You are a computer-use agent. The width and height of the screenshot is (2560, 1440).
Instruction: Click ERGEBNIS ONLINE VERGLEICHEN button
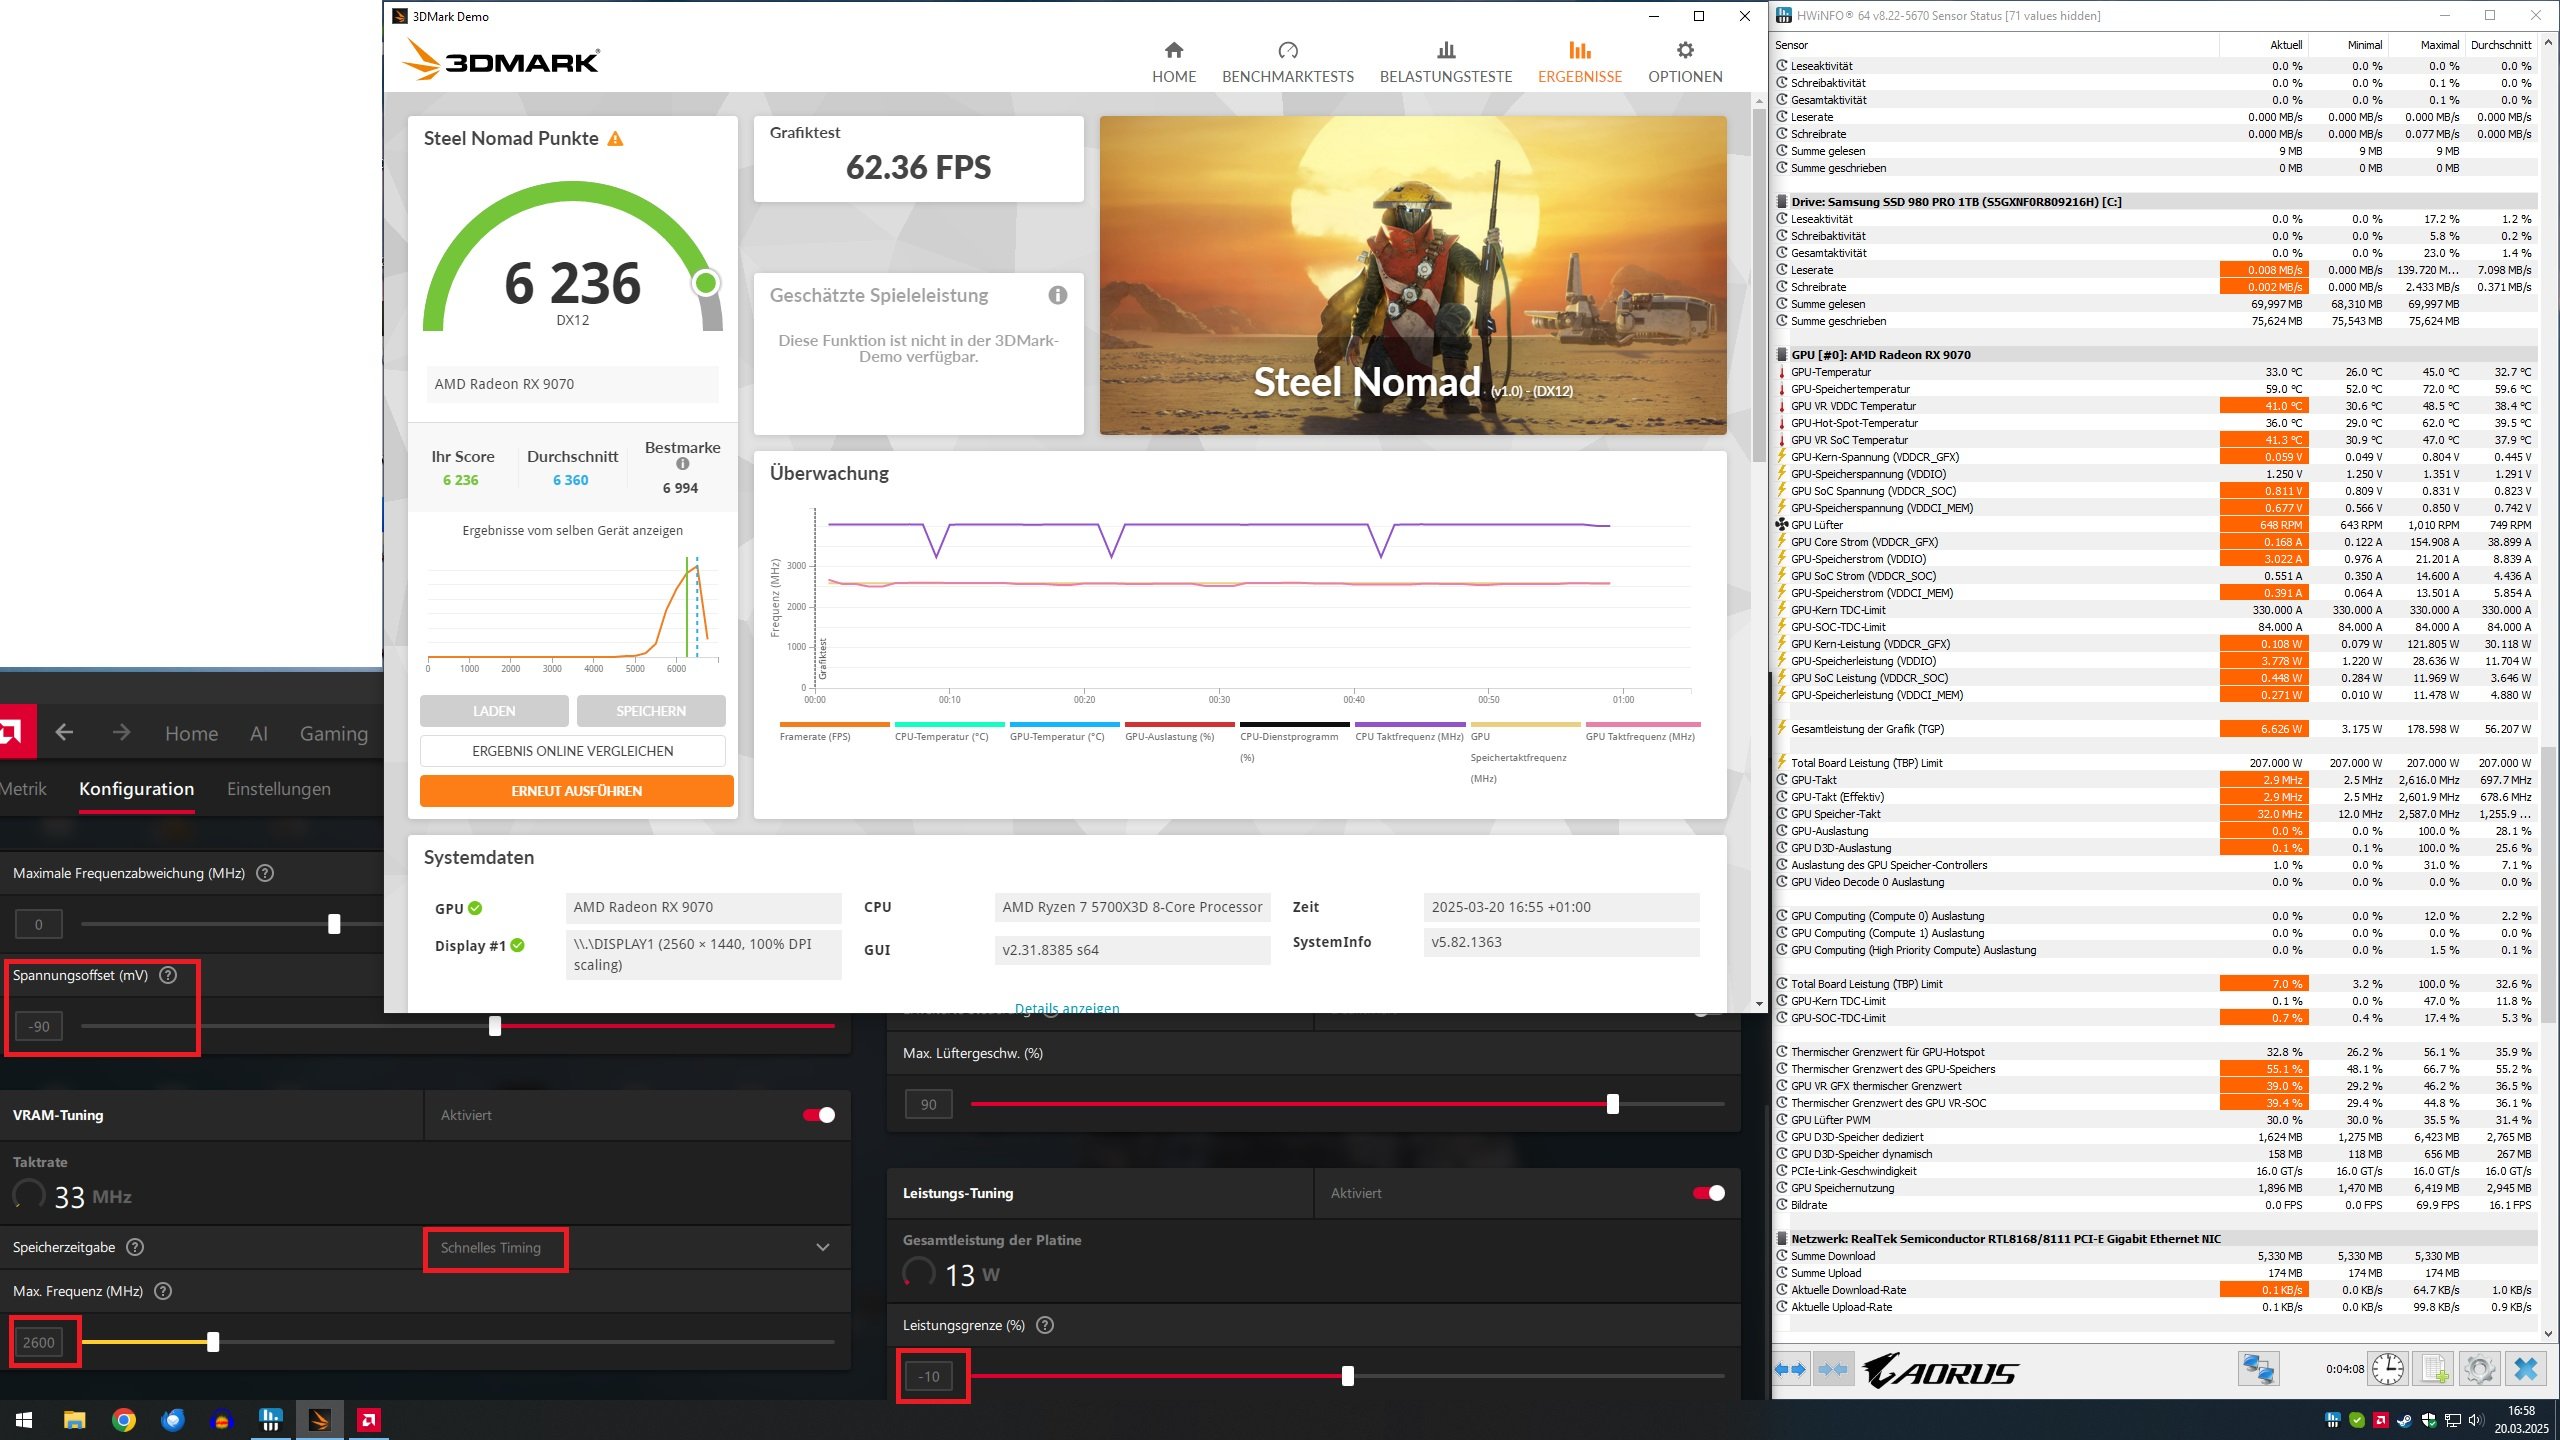coord(572,751)
